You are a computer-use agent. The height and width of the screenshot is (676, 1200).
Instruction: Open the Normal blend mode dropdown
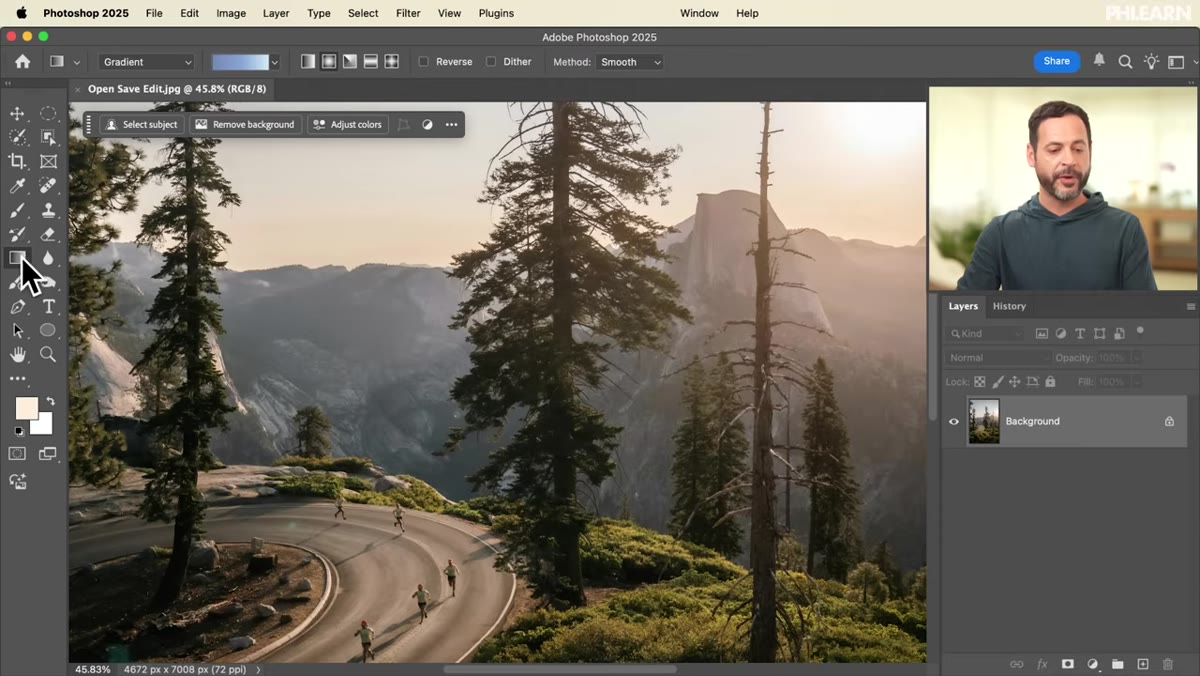(997, 357)
